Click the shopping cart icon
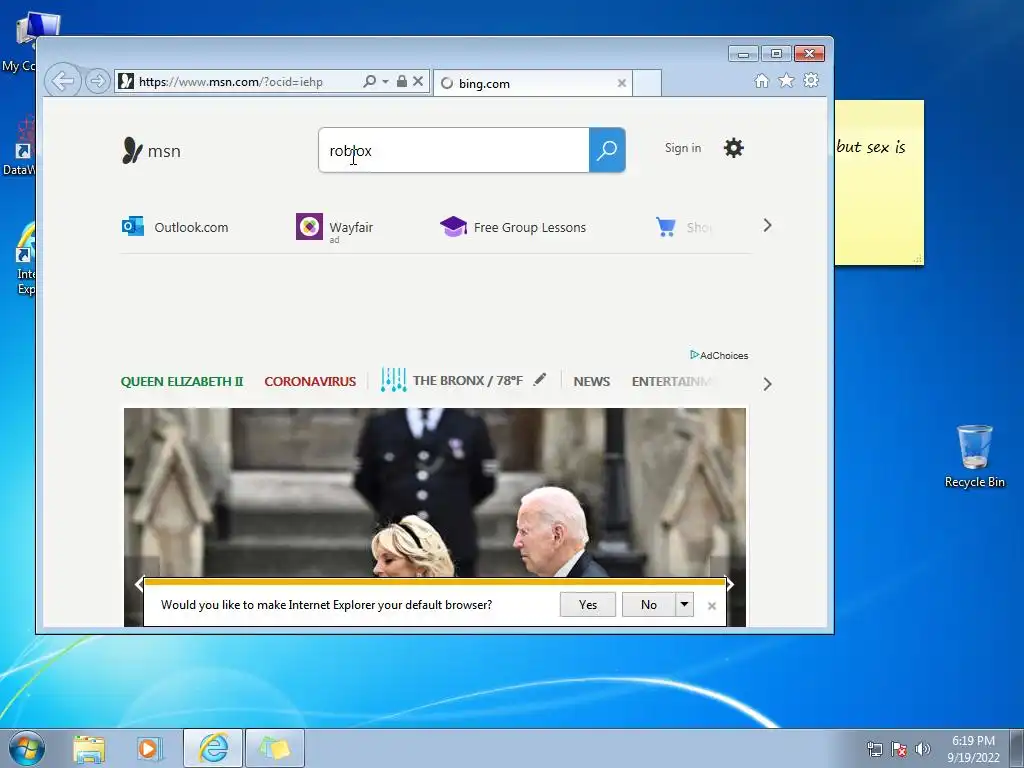The image size is (1024, 768). click(665, 227)
